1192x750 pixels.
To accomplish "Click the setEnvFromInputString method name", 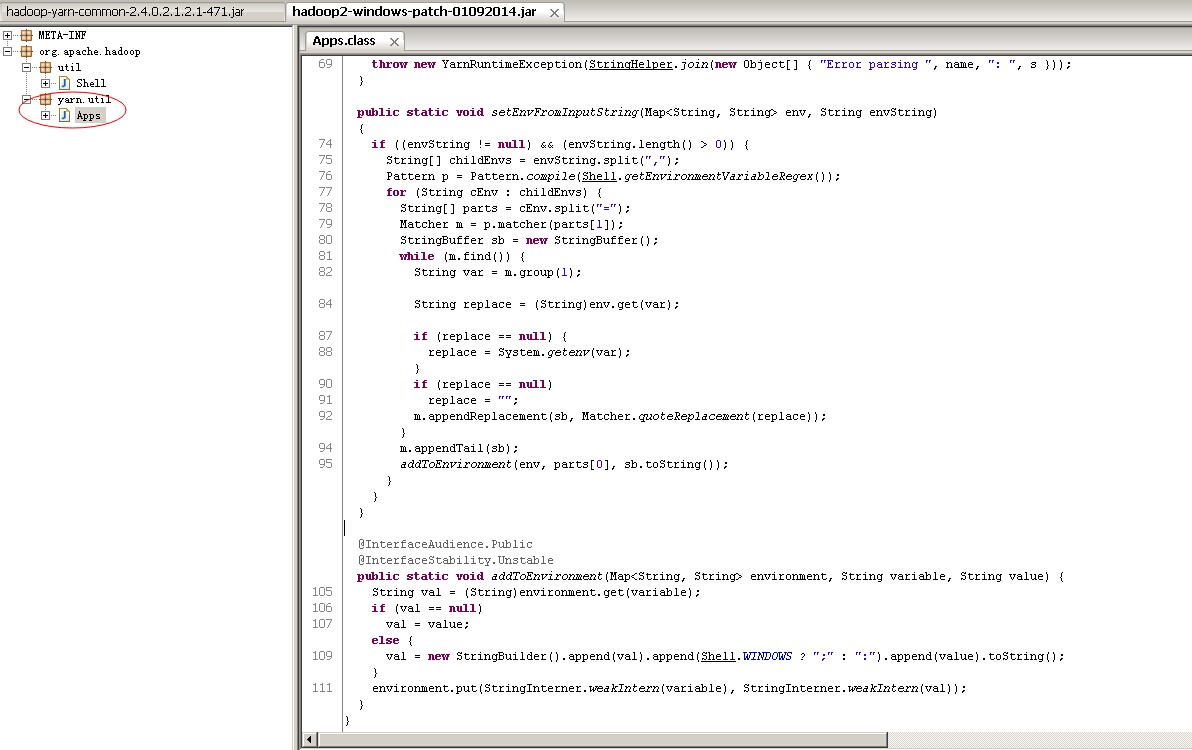I will (x=565, y=112).
